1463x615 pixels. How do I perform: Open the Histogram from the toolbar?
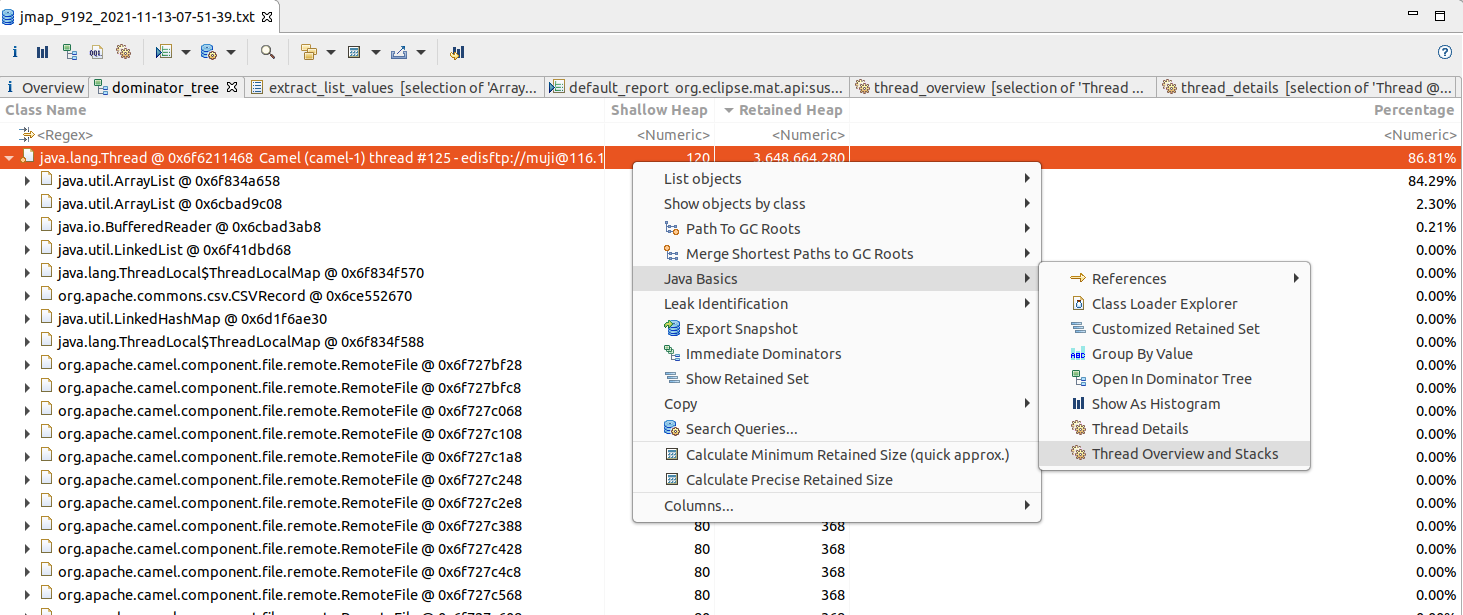coord(42,52)
